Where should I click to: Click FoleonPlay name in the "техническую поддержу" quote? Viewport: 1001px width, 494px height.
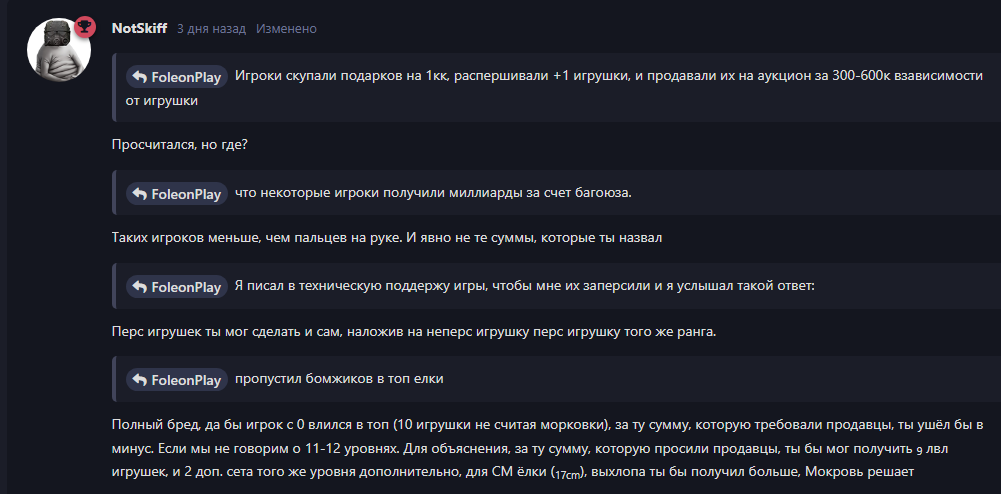pyautogui.click(x=186, y=287)
